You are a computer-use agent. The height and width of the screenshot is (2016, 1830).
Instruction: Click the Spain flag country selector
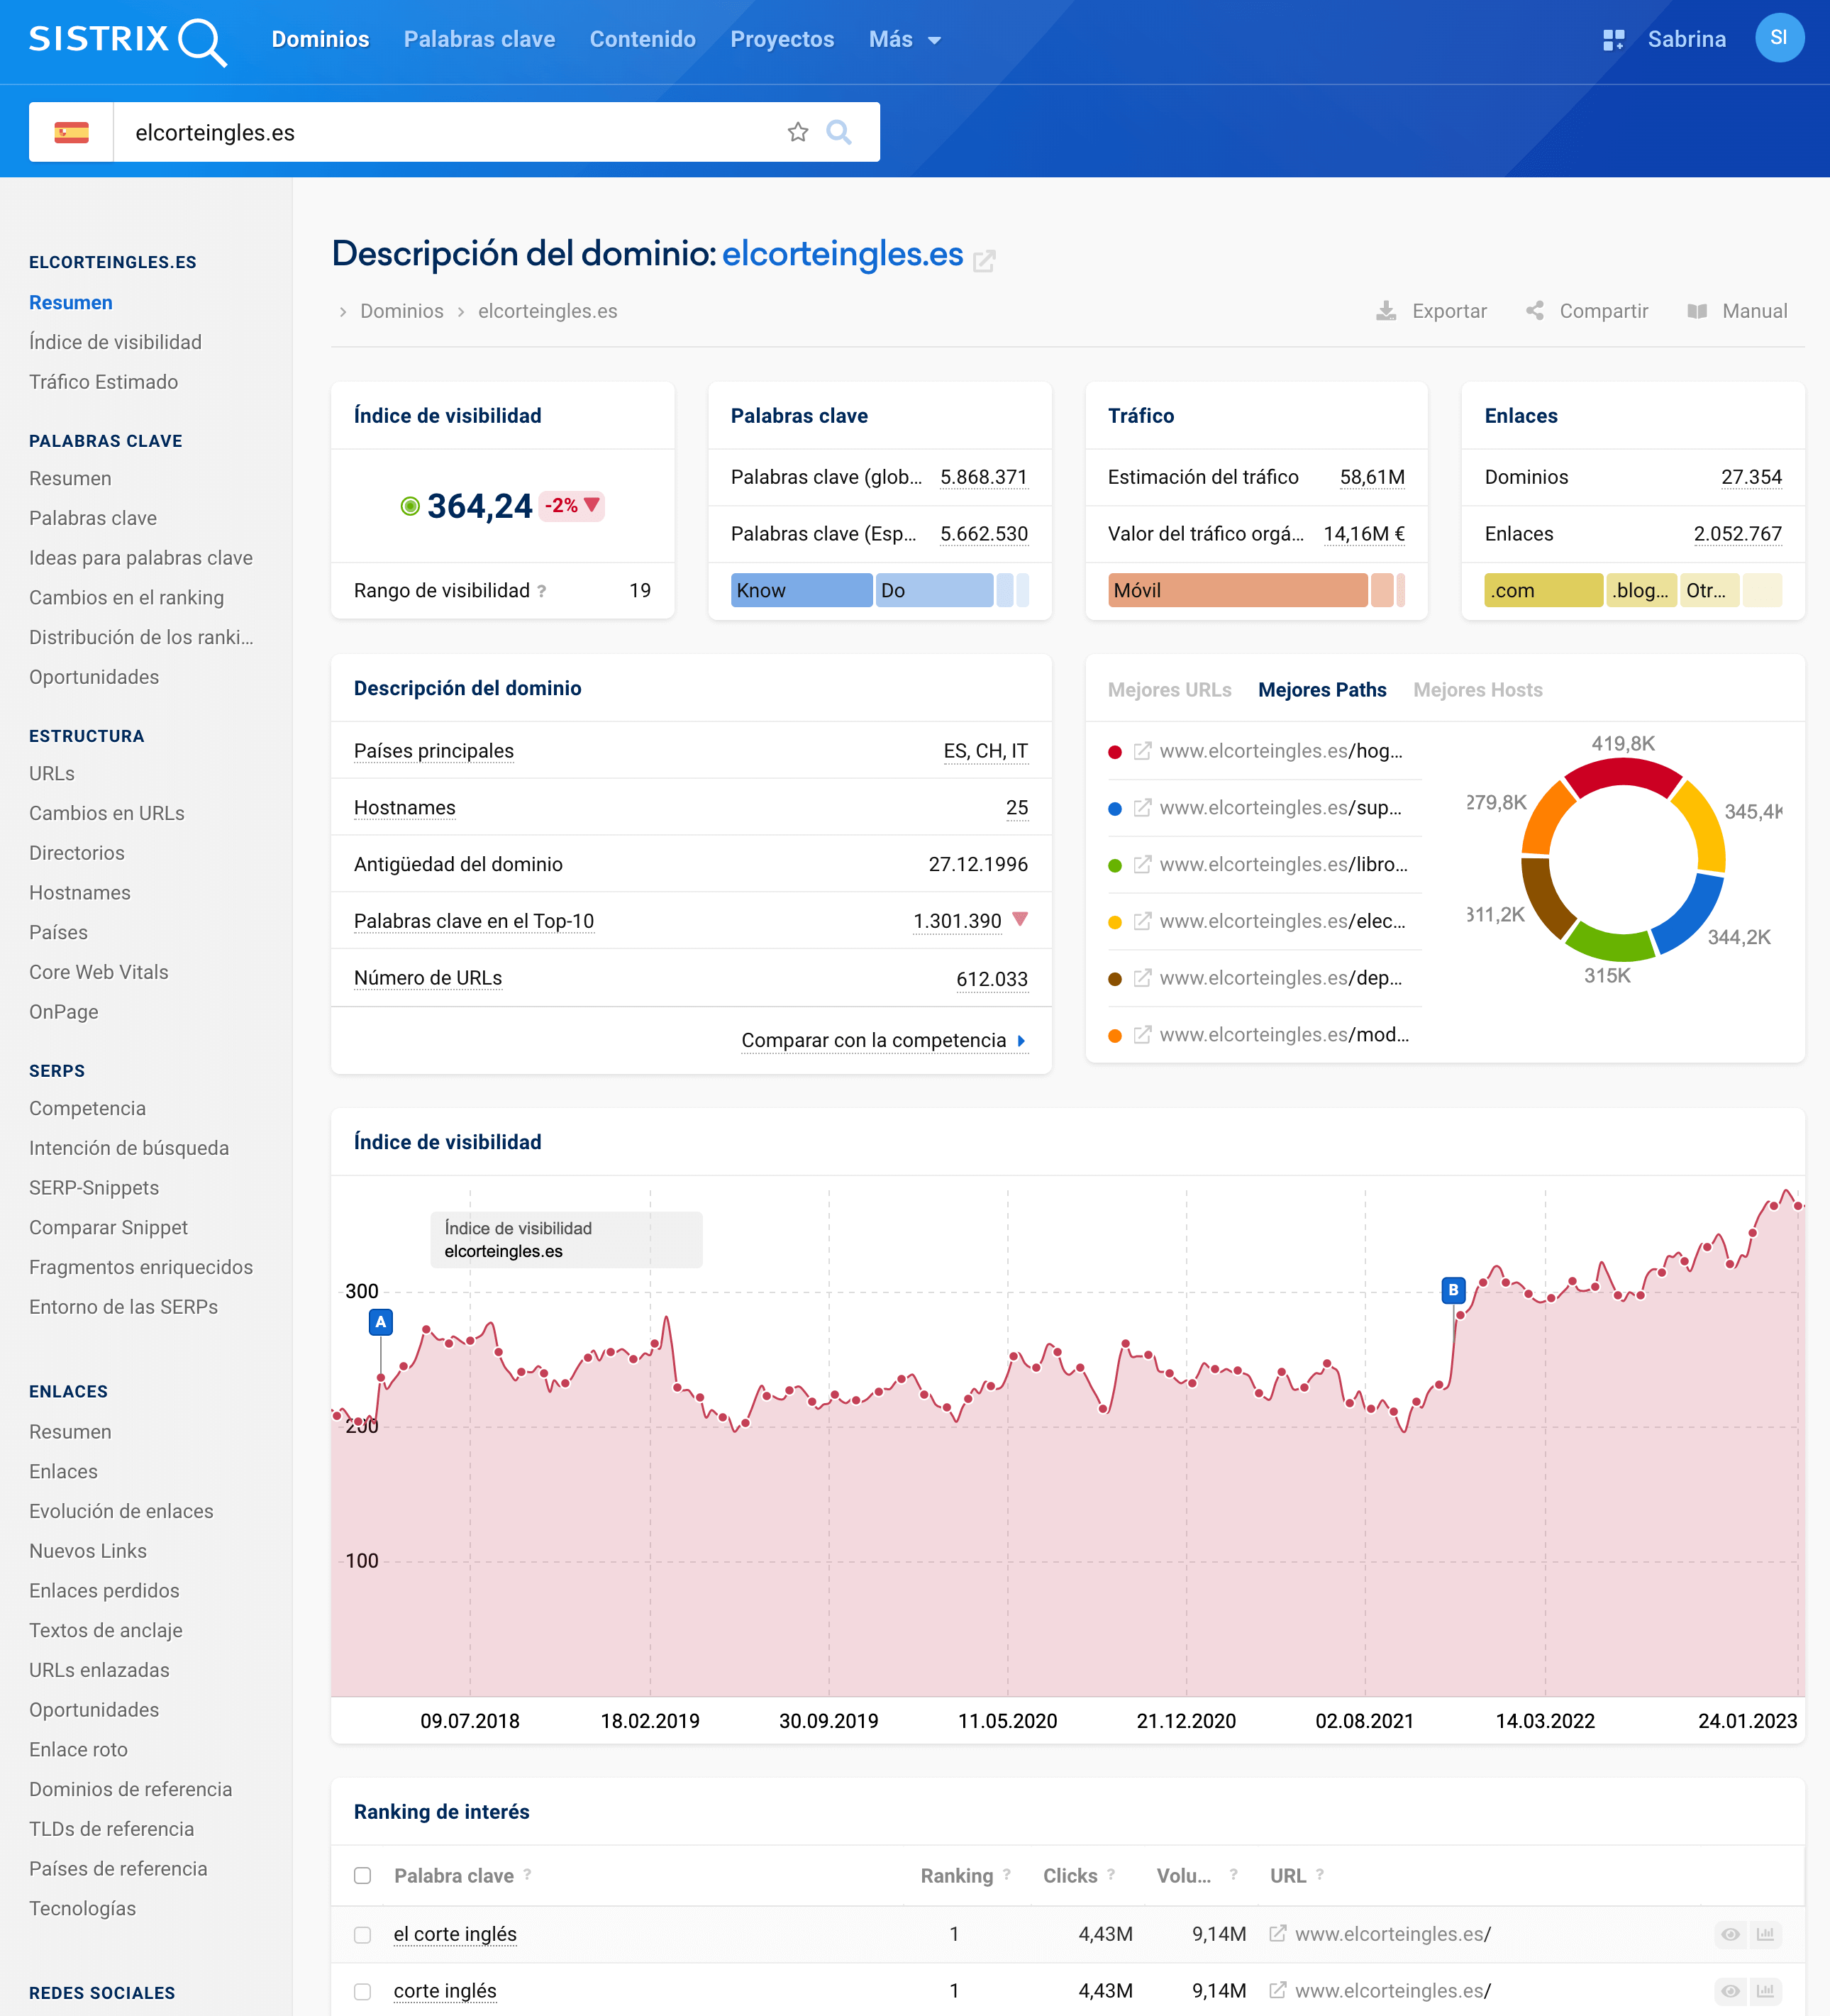pyautogui.click(x=71, y=132)
